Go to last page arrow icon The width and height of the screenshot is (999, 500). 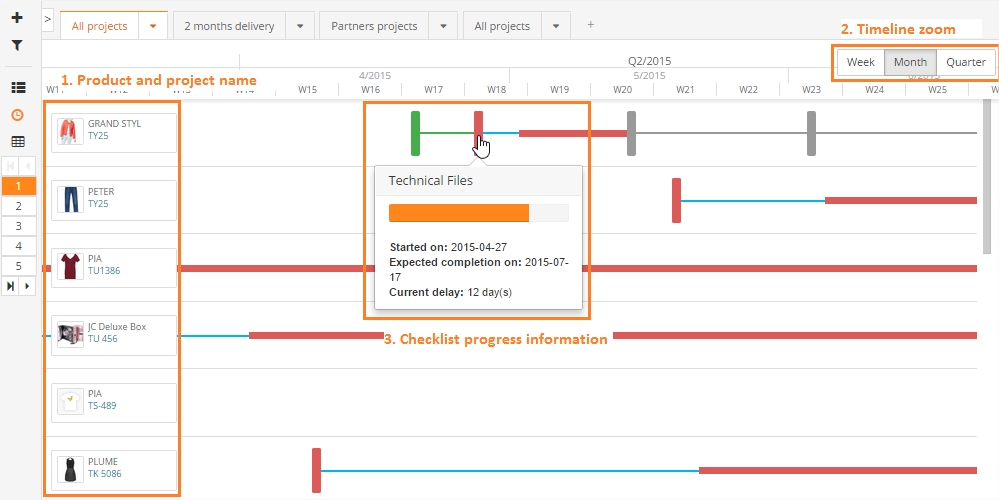pos(10,286)
